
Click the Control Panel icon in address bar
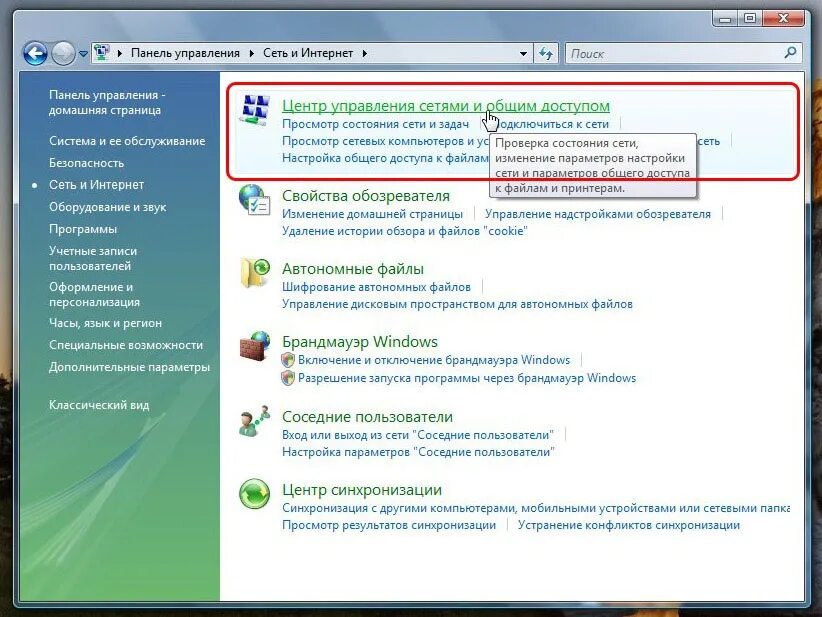click(x=102, y=53)
